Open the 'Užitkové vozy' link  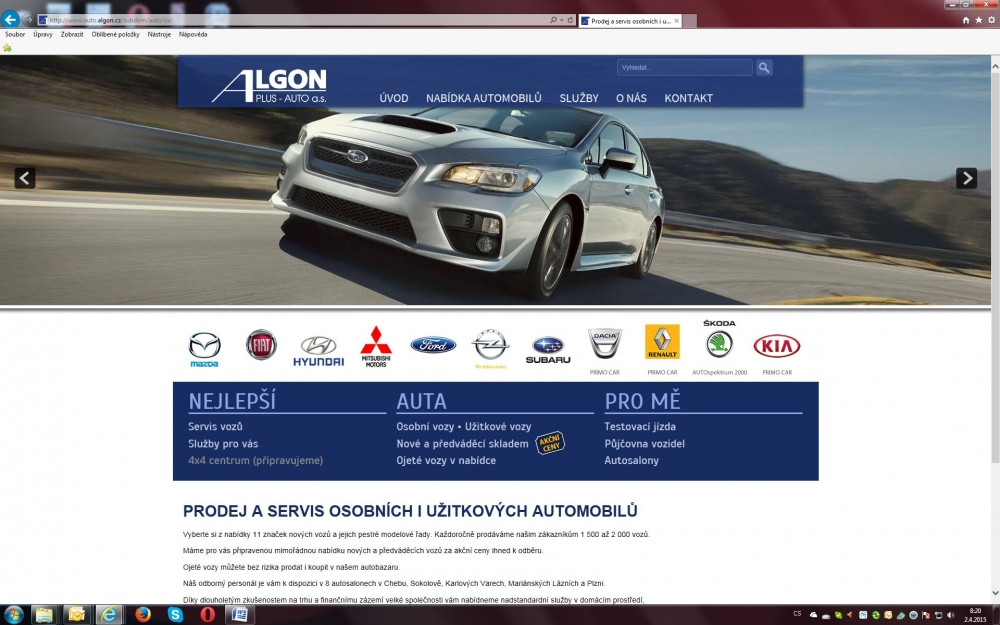point(498,427)
